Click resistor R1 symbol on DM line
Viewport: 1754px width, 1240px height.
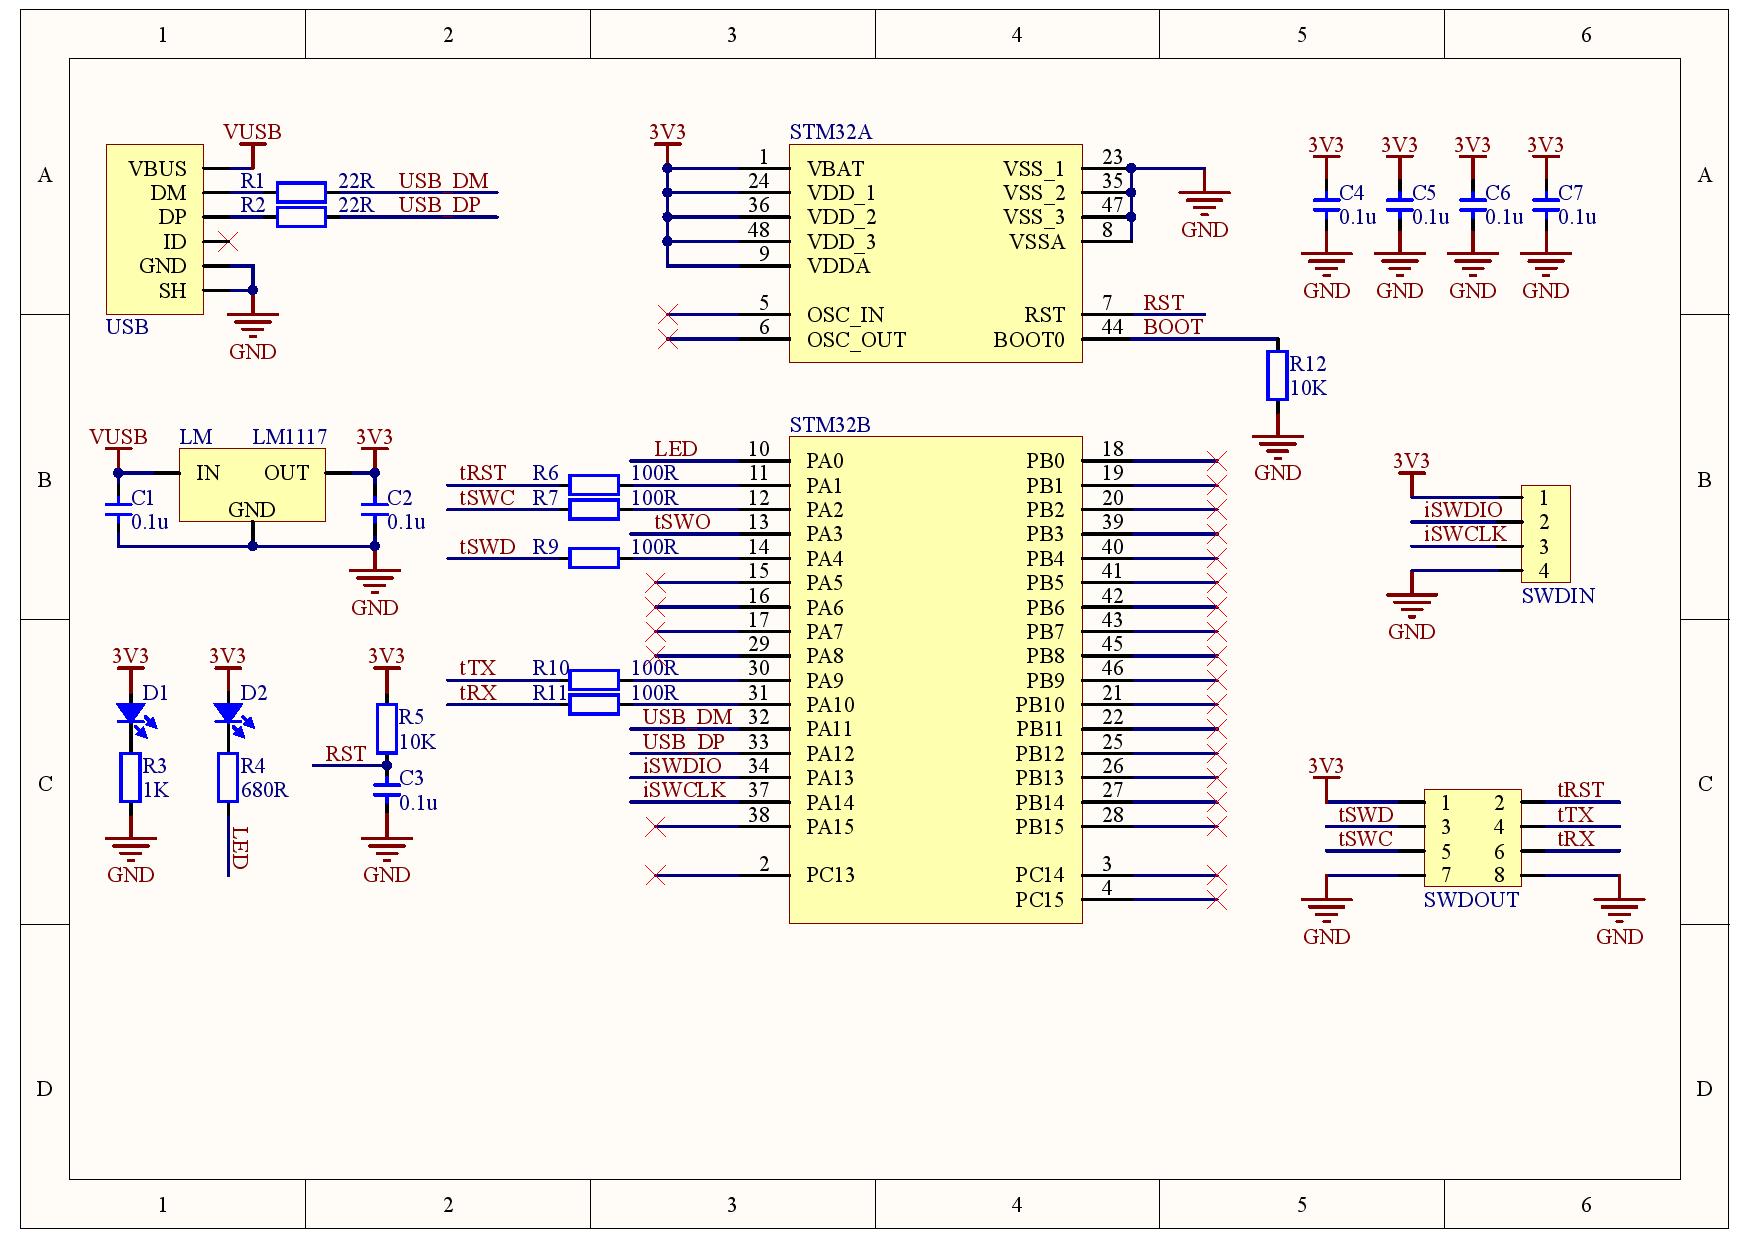tap(301, 192)
